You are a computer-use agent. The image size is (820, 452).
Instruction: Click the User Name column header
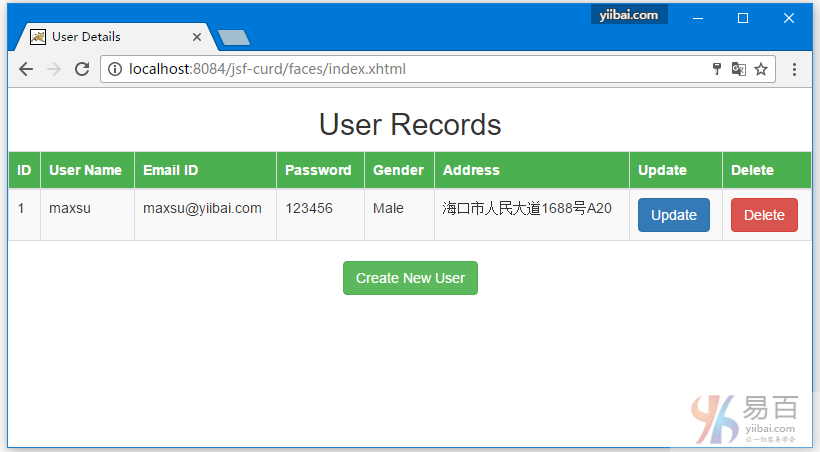point(85,170)
